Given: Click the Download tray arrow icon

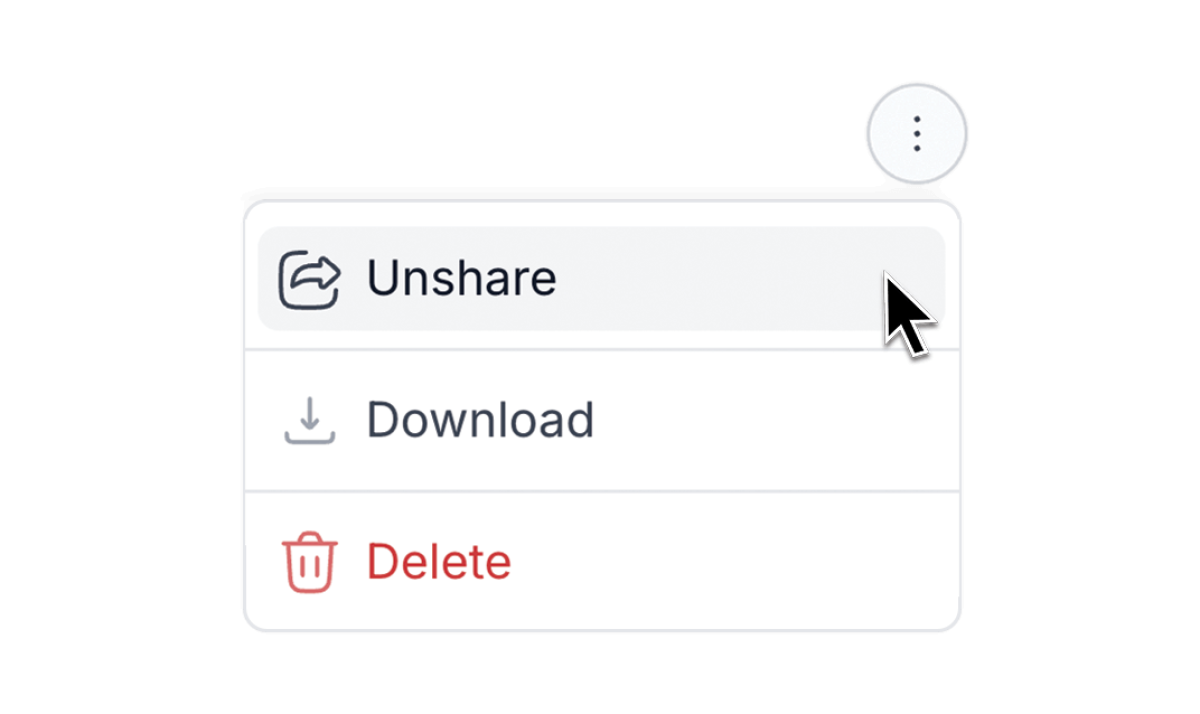Looking at the screenshot, I should click(x=309, y=420).
